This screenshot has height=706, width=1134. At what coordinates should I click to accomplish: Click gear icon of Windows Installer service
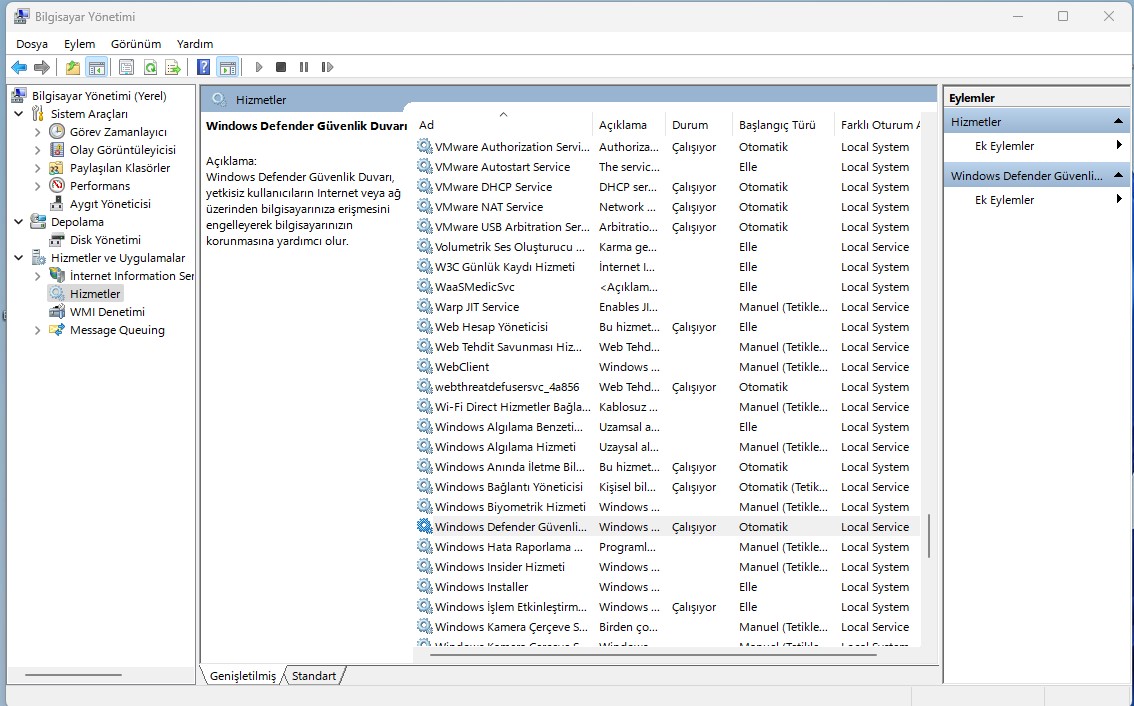click(425, 586)
